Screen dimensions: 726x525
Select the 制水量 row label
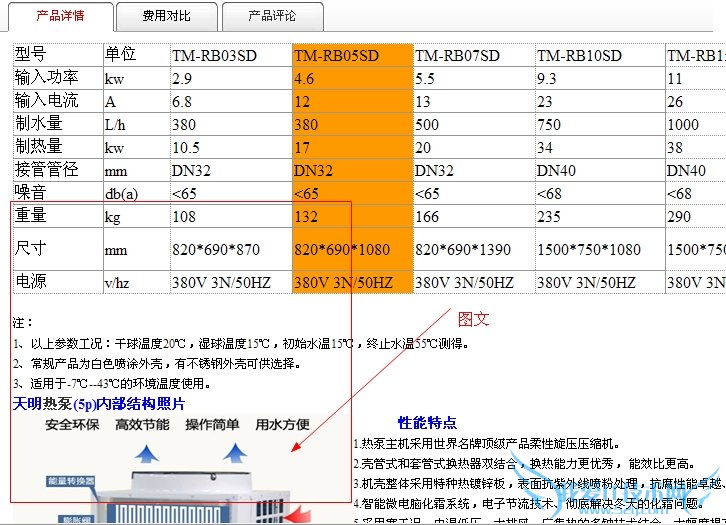(x=38, y=124)
